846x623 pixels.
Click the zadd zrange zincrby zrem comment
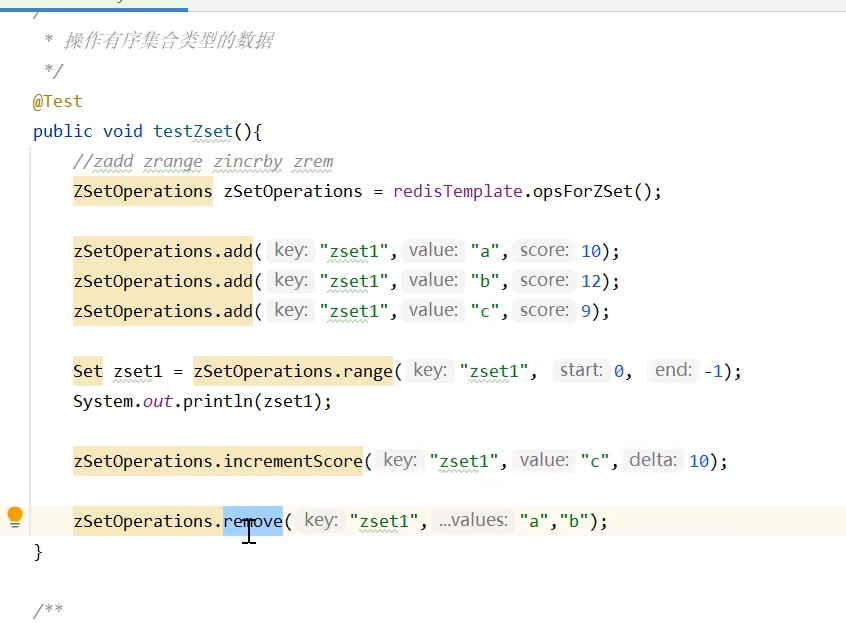point(202,161)
